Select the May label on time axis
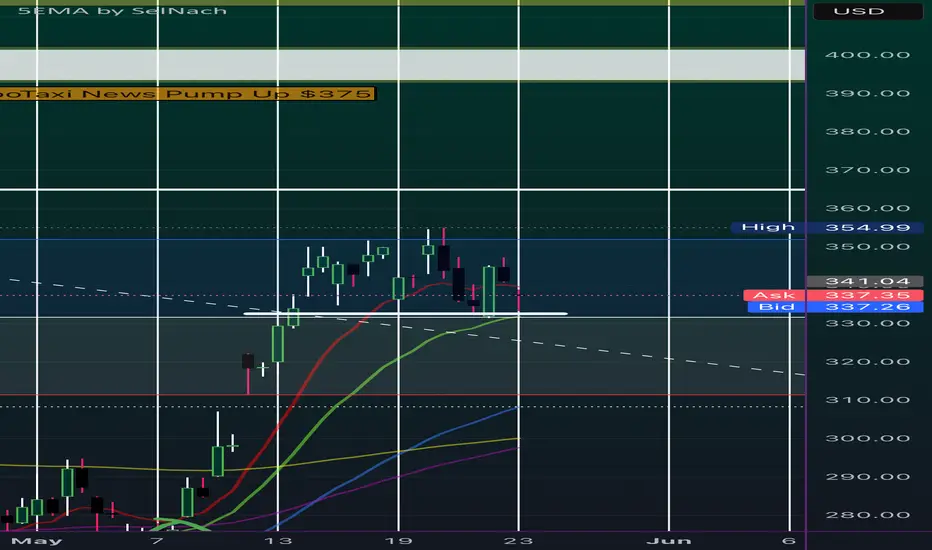932x550 pixels. (x=37, y=540)
